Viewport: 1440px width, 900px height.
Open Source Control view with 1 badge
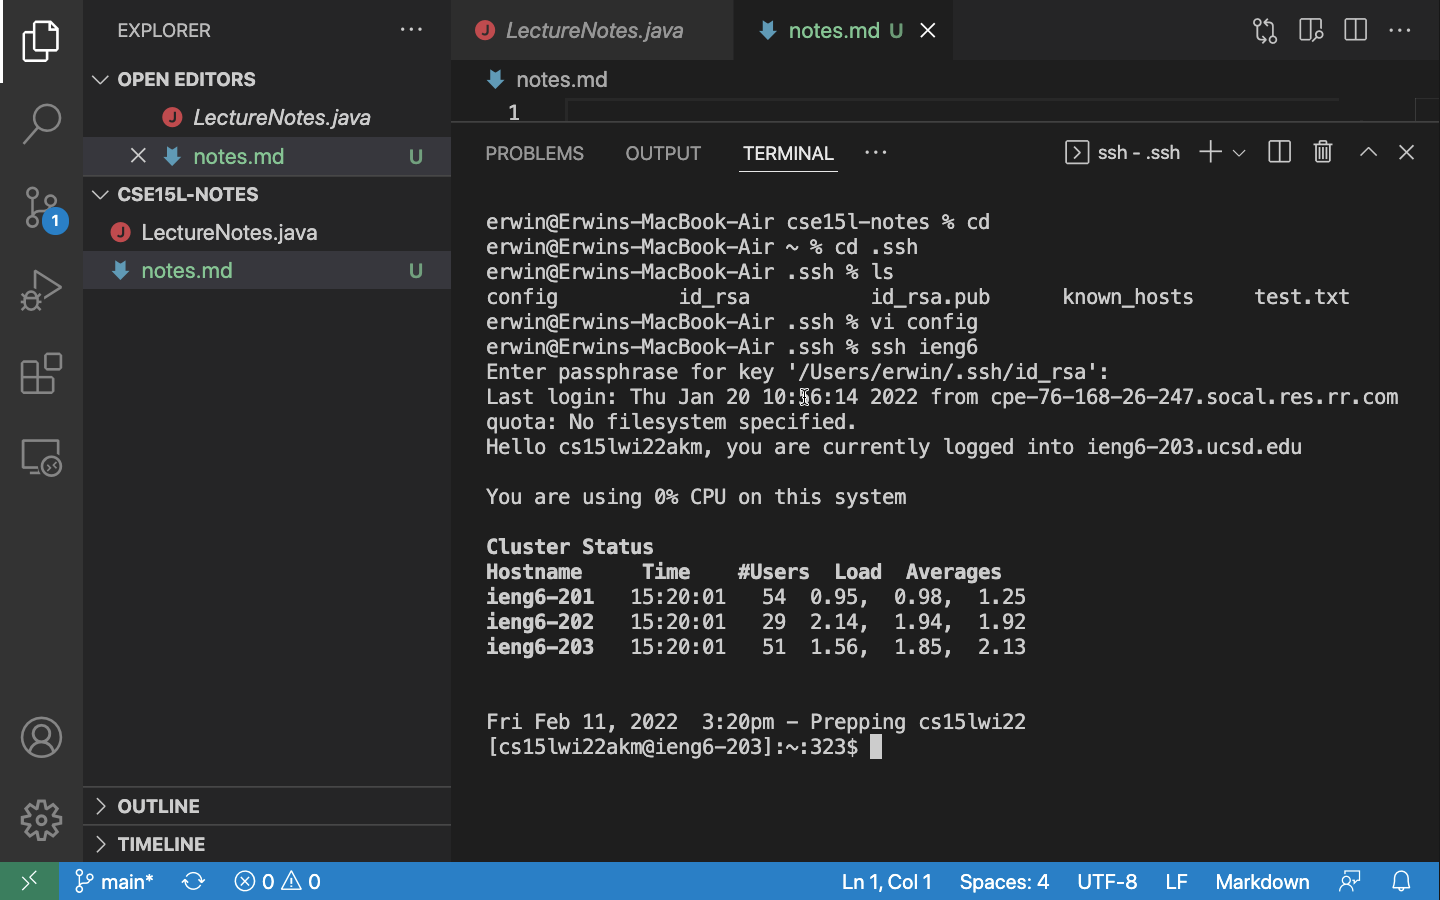[x=43, y=208]
